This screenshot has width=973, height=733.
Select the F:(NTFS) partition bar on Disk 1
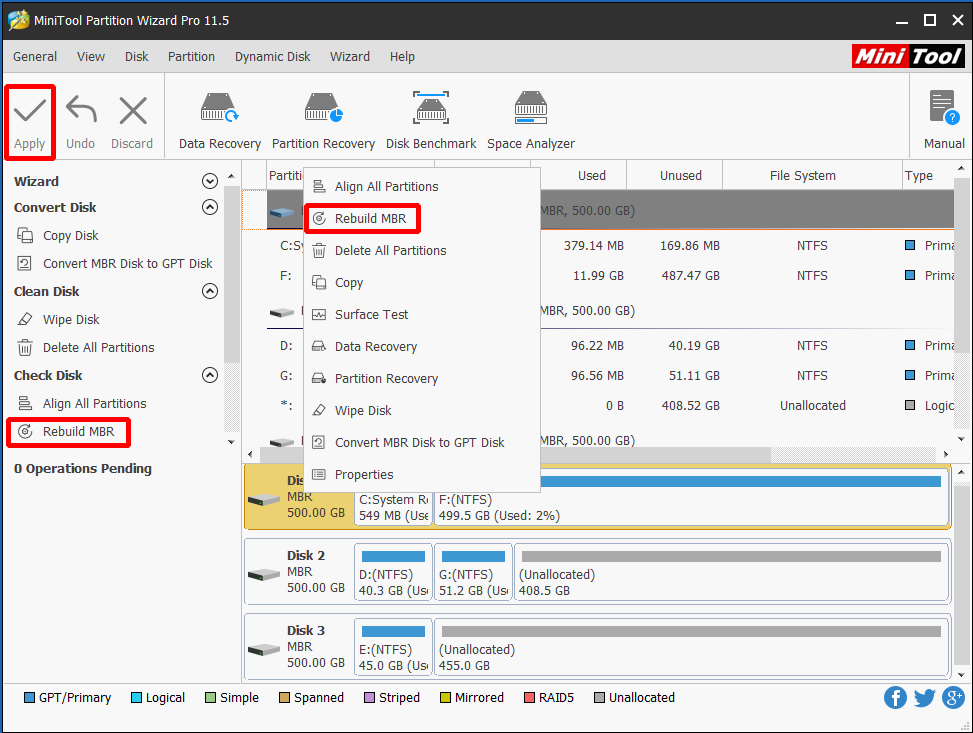[691, 498]
